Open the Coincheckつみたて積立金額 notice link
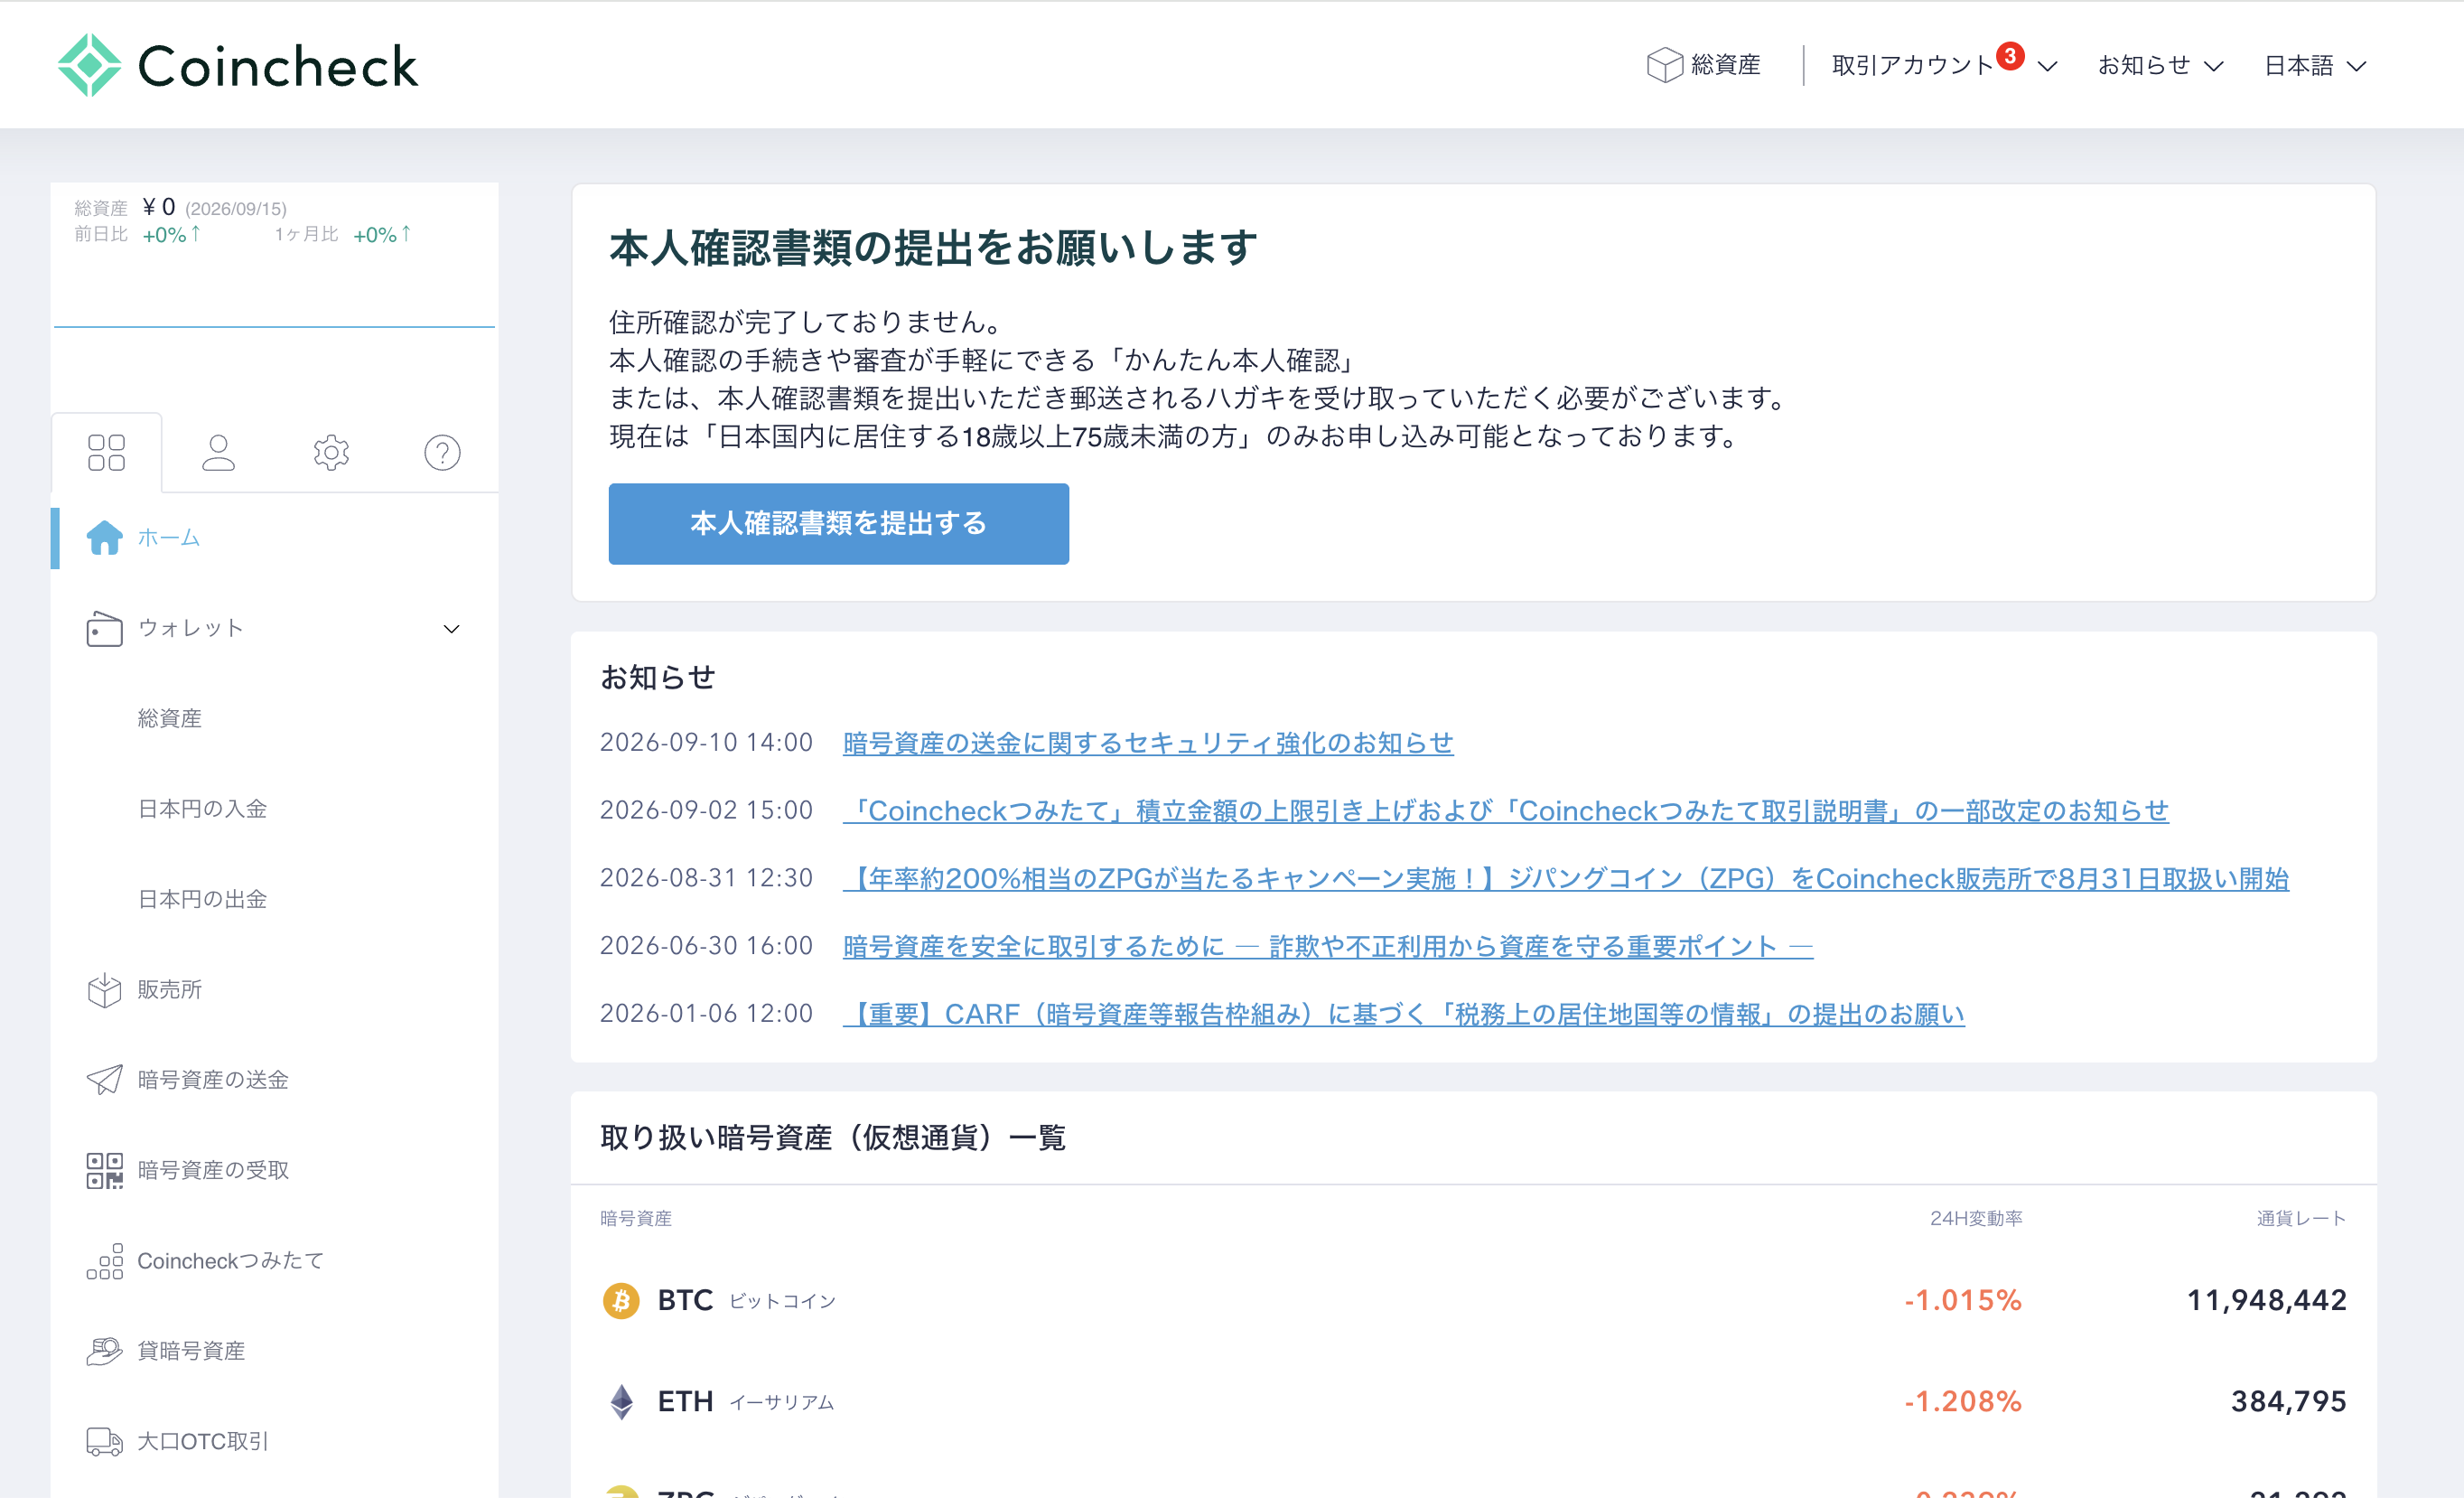This screenshot has width=2464, height=1498. 1505,811
